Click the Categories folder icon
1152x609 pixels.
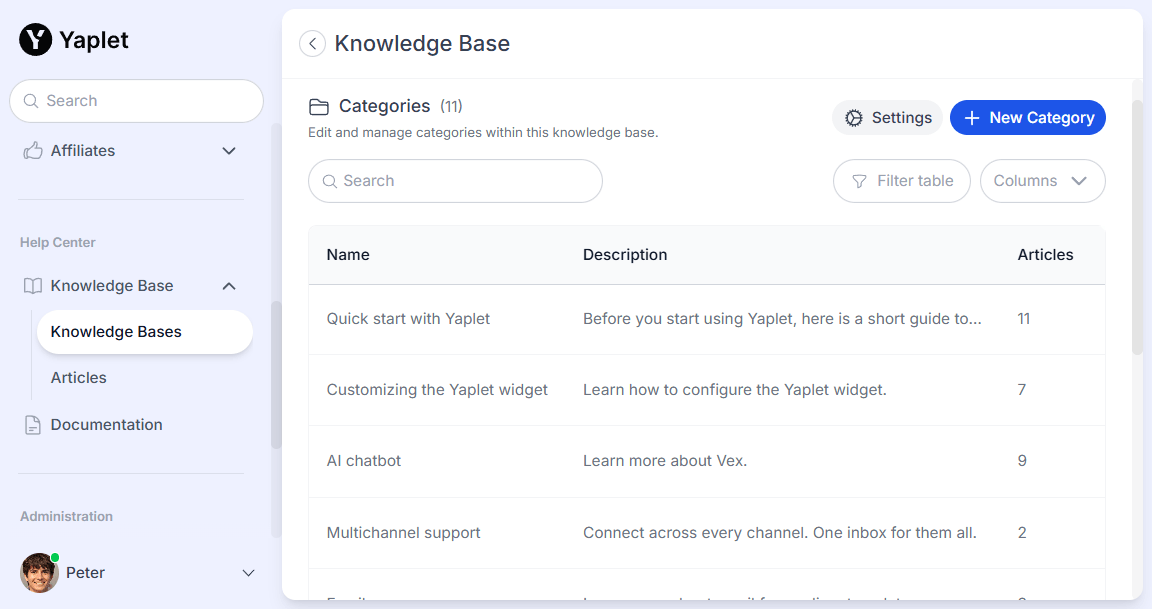coord(319,107)
